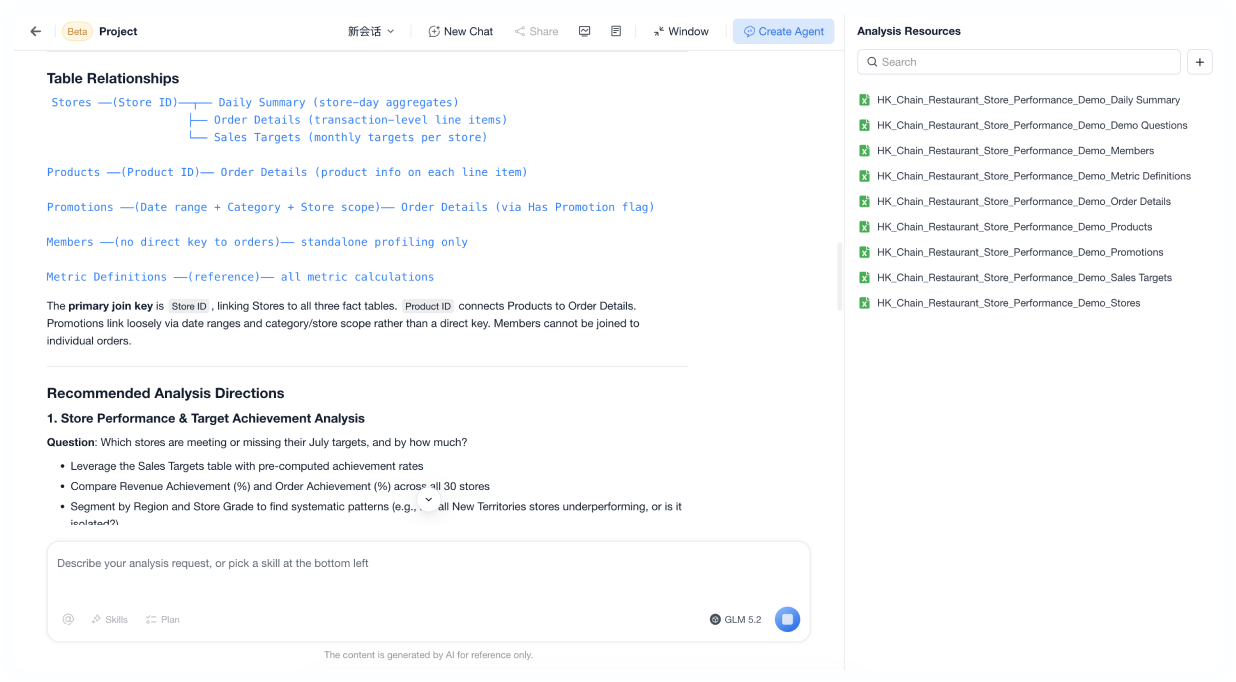Click the chat panel vertical scrollbar
This screenshot has height=682, width=1236.
(838, 276)
